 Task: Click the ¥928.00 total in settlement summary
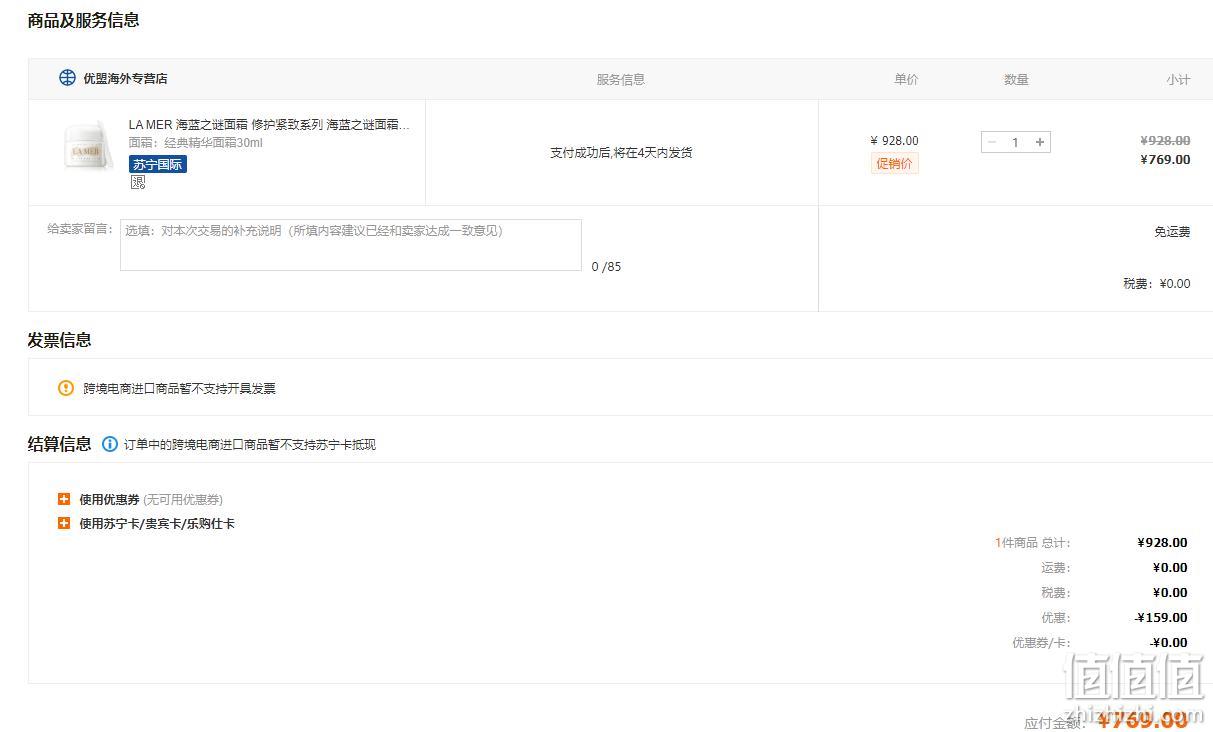click(1162, 543)
